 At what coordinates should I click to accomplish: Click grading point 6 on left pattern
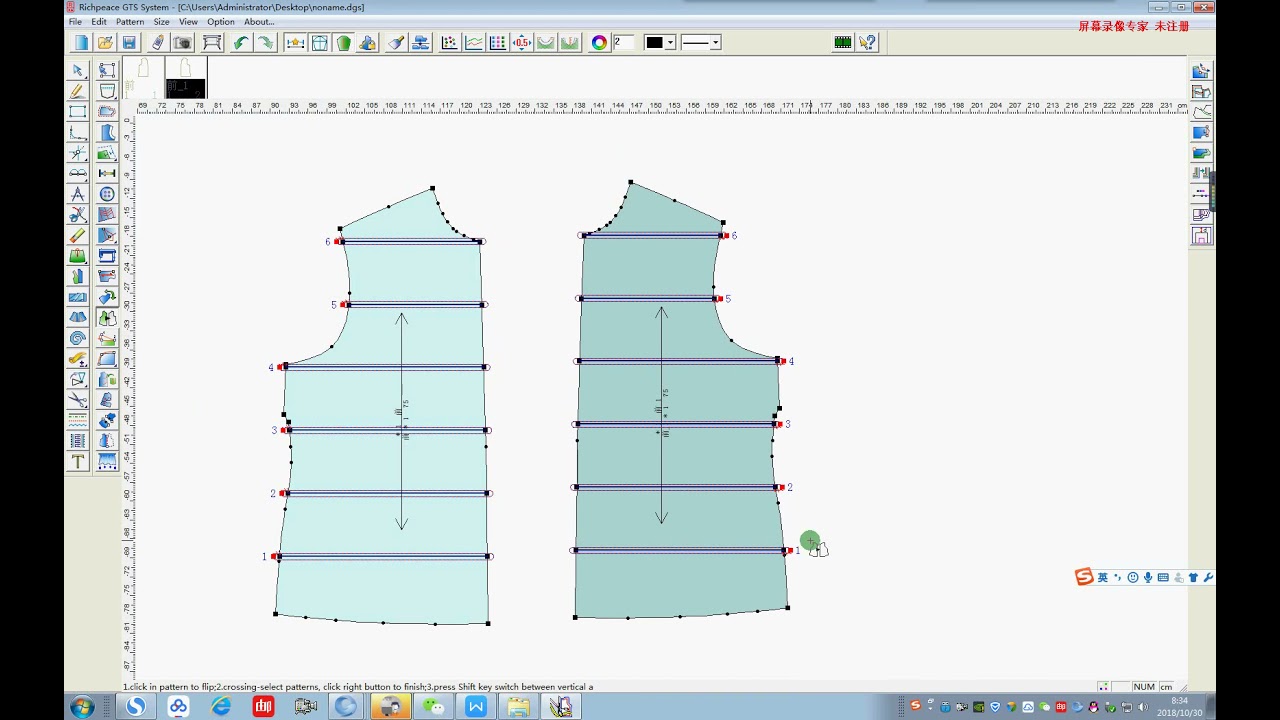pos(337,241)
